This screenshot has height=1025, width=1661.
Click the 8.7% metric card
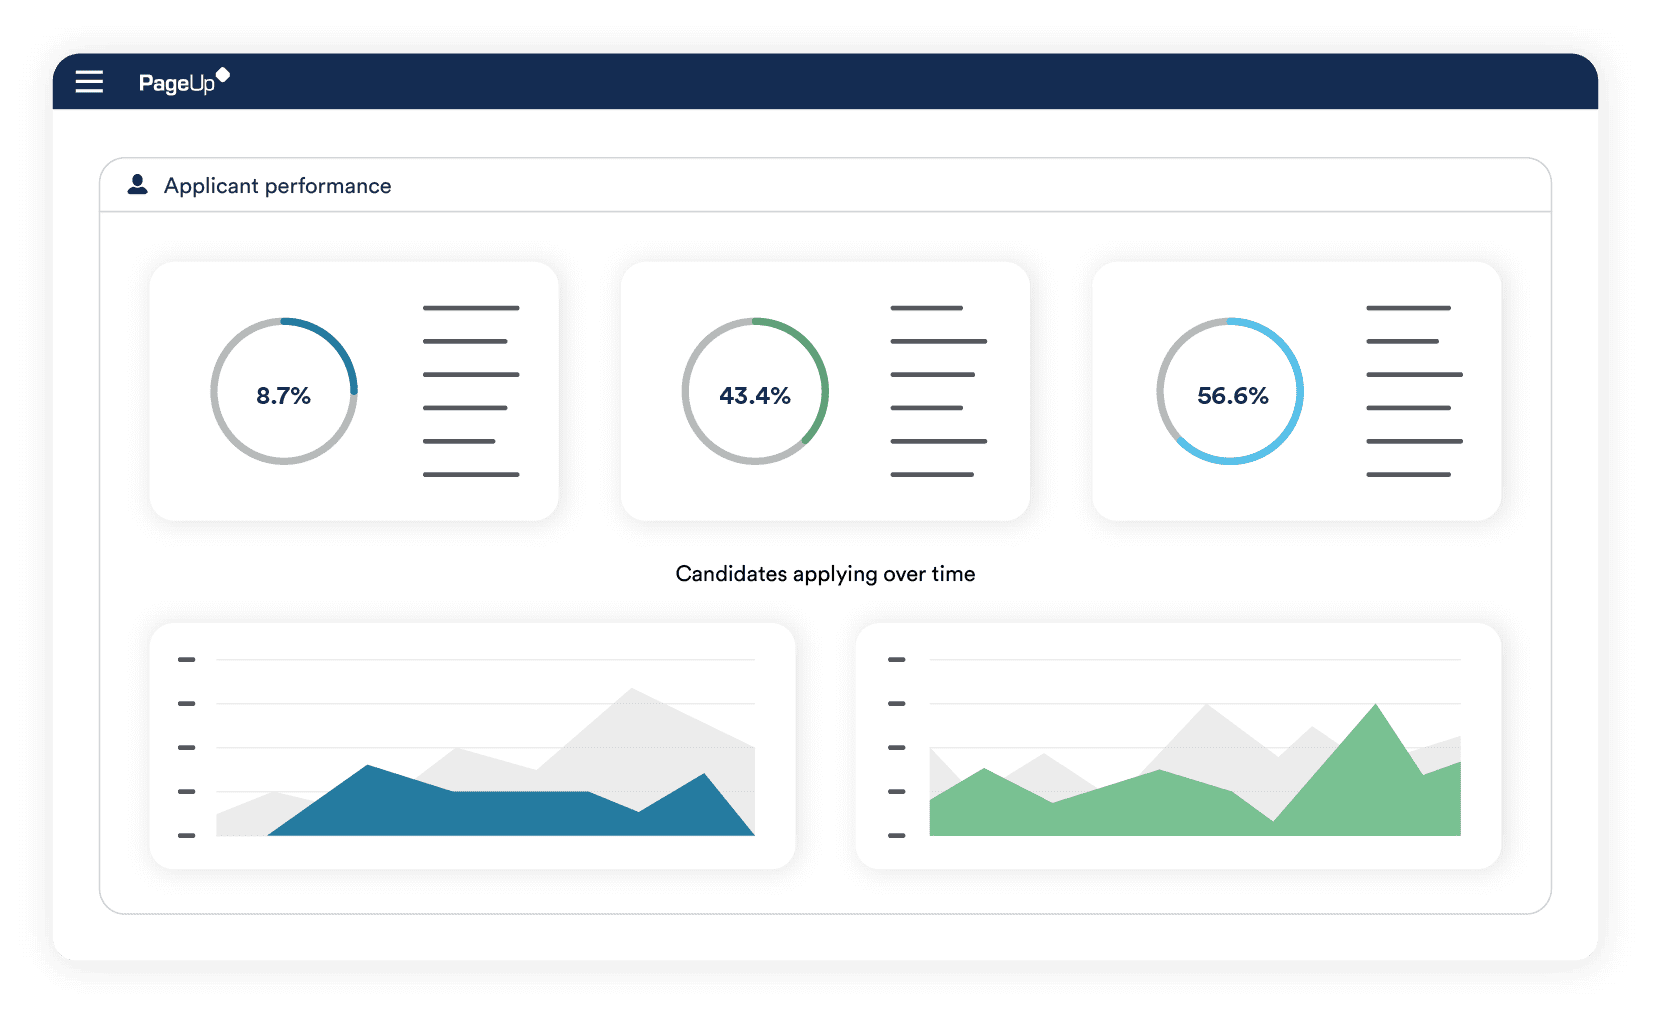point(355,391)
